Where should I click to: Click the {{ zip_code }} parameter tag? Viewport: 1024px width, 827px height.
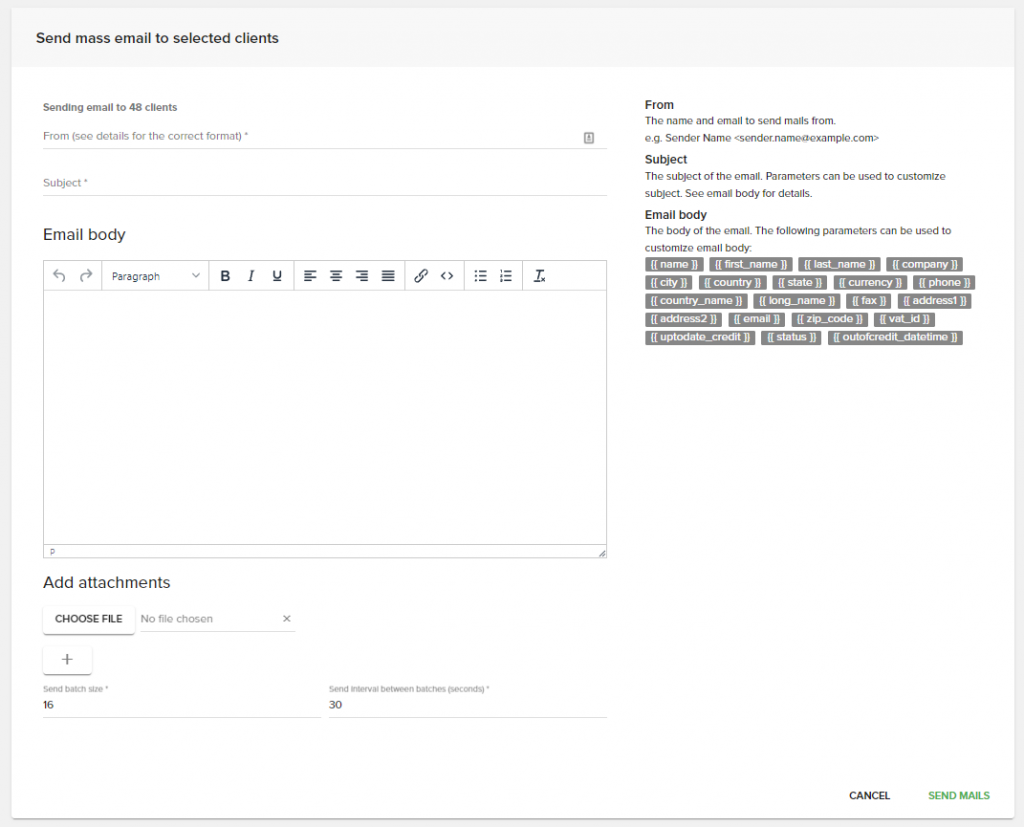[x=829, y=319]
